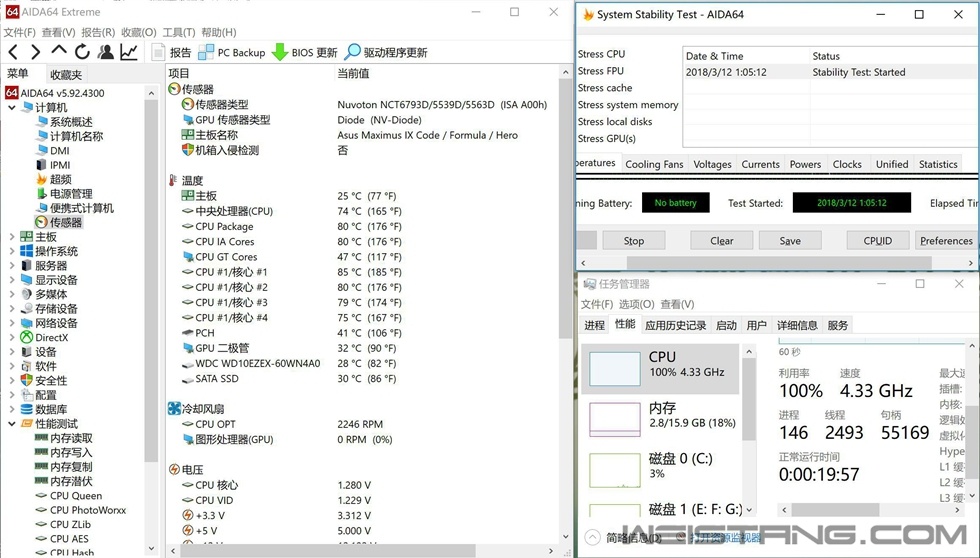Click the graph chart icon in AIDA64 toolbar
980x558 pixels.
pyautogui.click(x=129, y=52)
